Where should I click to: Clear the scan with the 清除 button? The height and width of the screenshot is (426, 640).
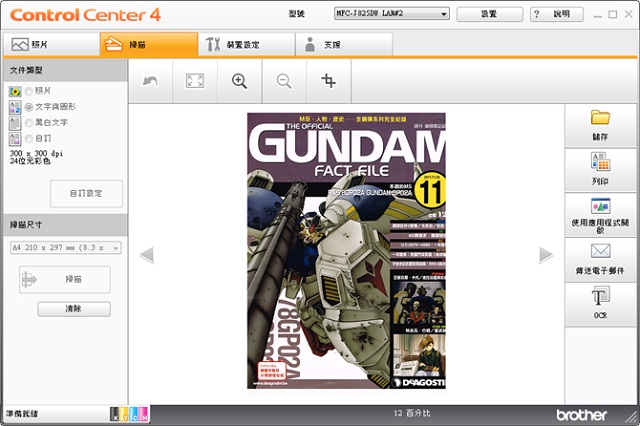coord(74,309)
